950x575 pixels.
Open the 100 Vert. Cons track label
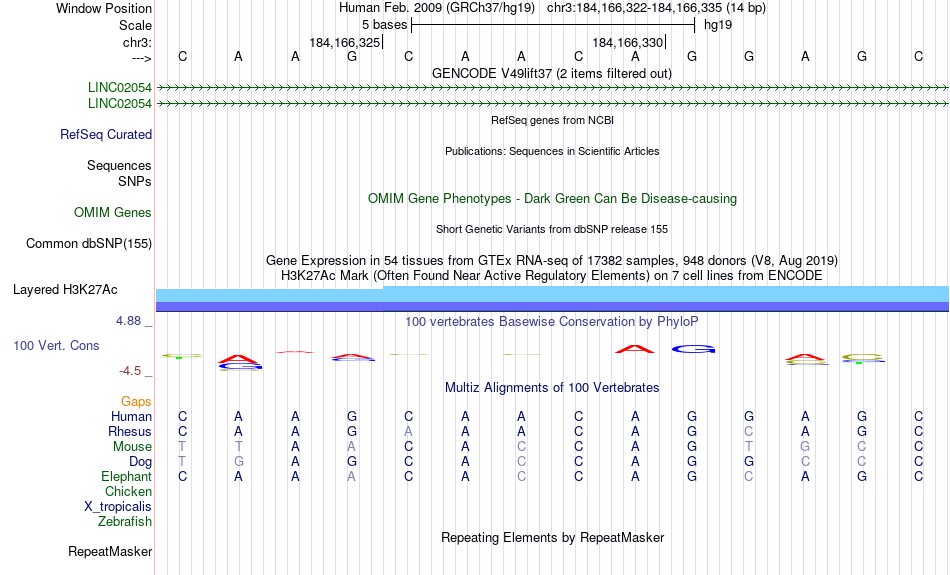coord(56,345)
